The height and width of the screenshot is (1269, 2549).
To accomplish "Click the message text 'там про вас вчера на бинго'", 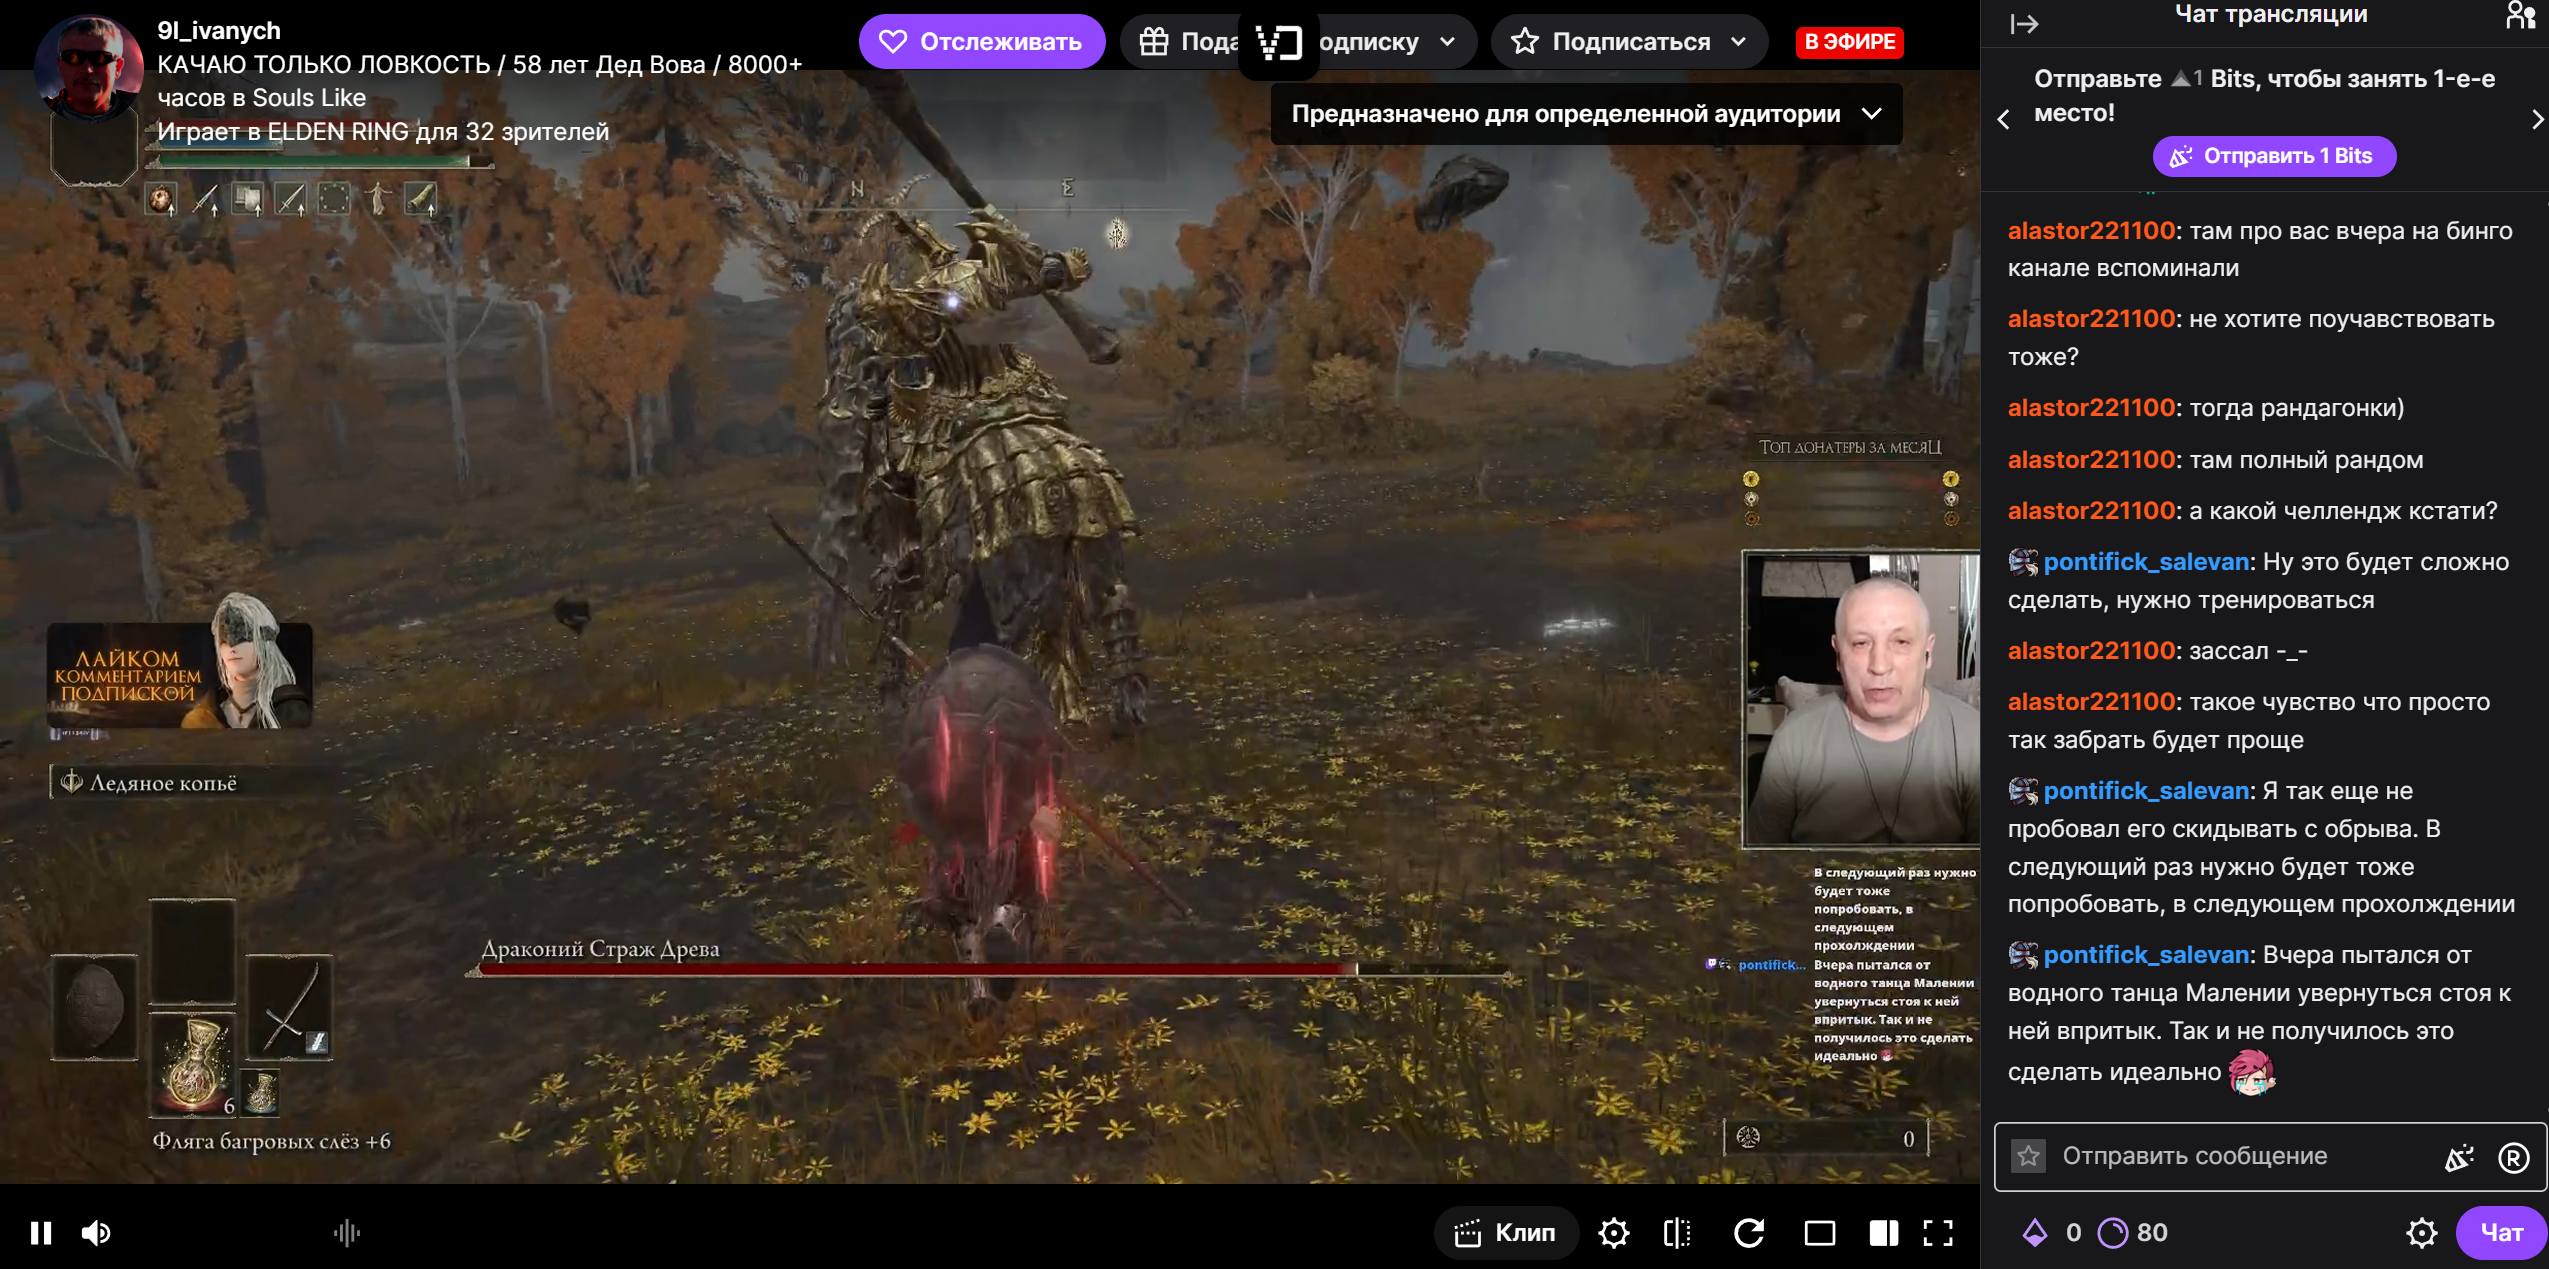I will point(2351,231).
